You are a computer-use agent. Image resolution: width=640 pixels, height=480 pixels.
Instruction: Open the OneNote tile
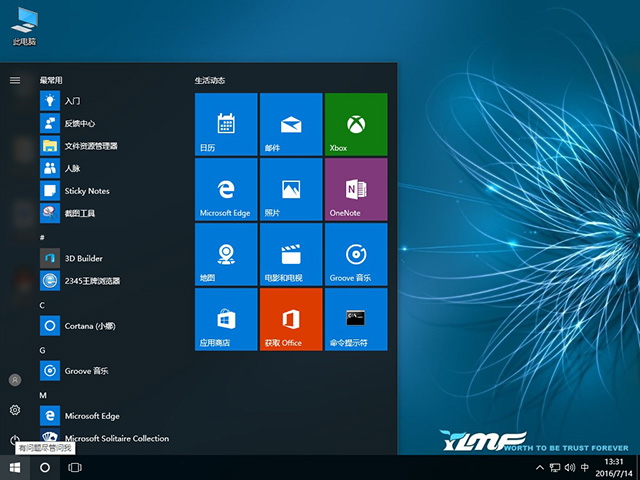(355, 189)
